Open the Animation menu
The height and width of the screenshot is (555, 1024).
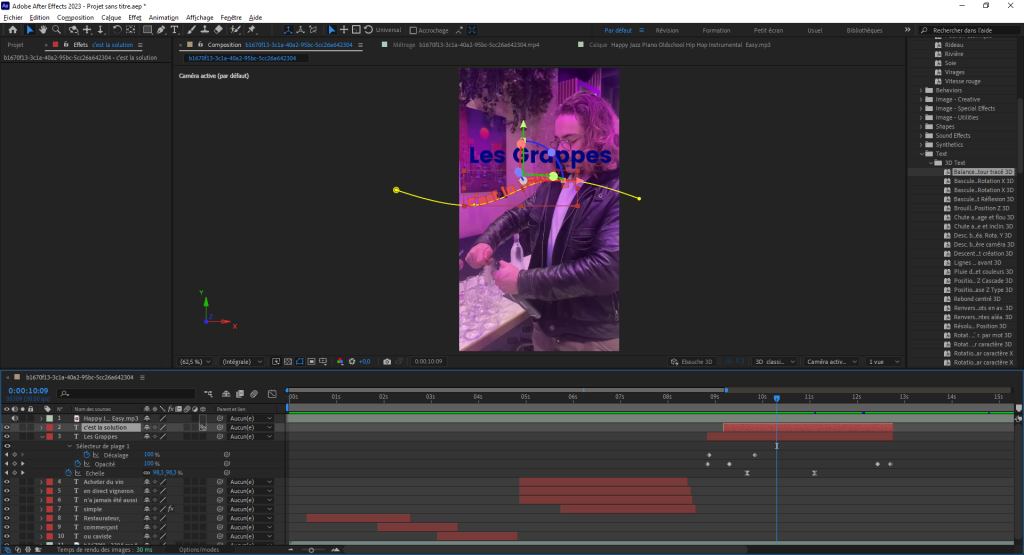164,17
